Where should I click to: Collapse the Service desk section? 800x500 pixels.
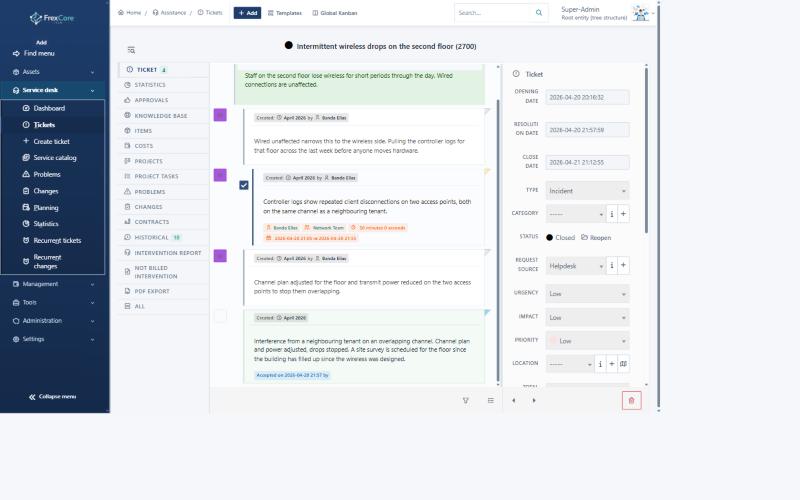[54, 90]
